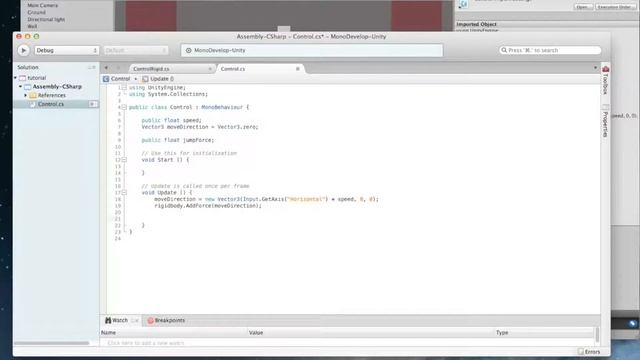Select Directional light in Unity hierarchy

[46, 19]
